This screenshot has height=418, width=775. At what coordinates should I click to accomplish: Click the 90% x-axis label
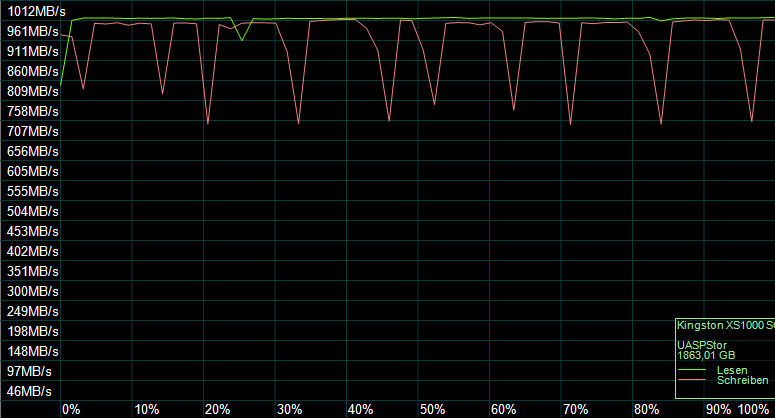[718, 410]
